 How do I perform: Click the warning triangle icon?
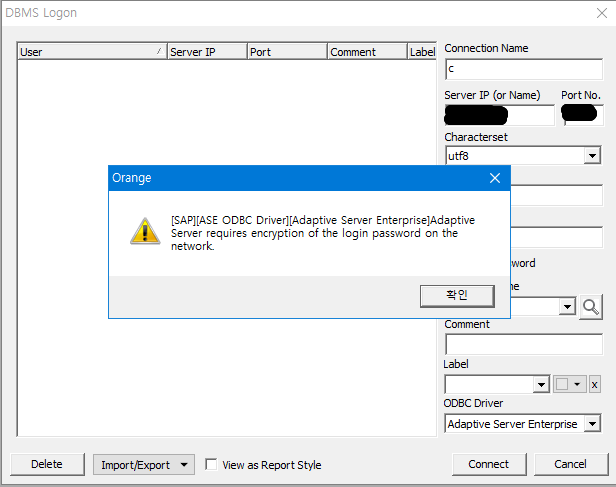point(145,230)
